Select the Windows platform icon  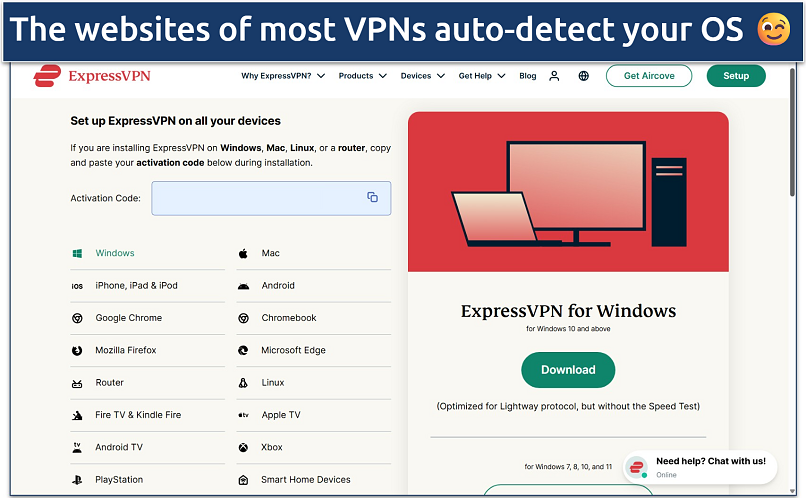tap(77, 254)
